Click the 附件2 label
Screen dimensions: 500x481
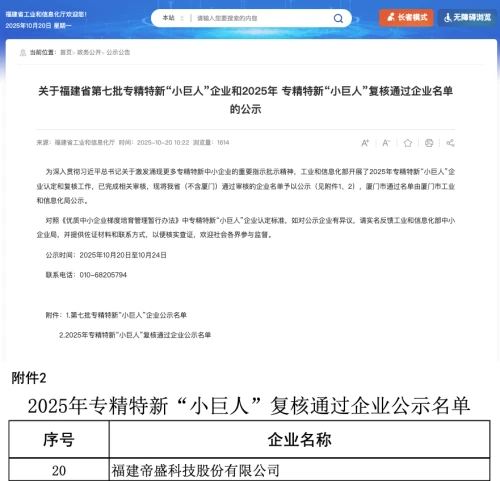tap(29, 378)
